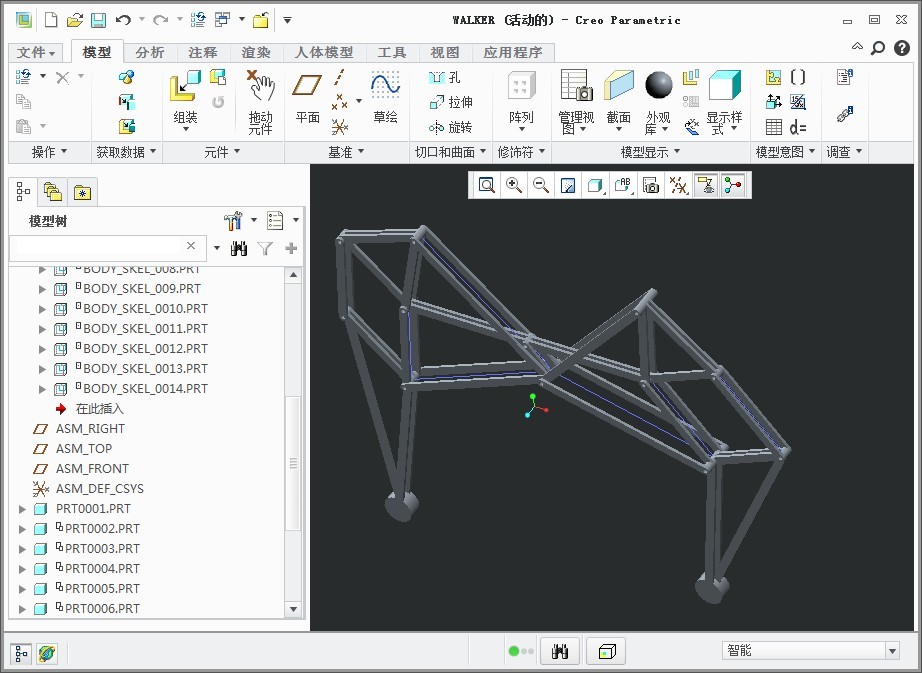Viewport: 922px width, 673px height.
Task: Create a datum Plane (平面)
Action: tap(307, 88)
